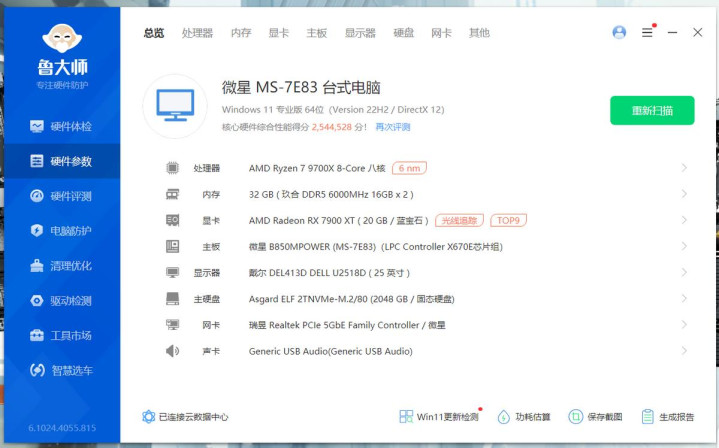The image size is (719, 448).
Task: Expand the Asgard ELF disk row chevron
Action: pos(684,299)
